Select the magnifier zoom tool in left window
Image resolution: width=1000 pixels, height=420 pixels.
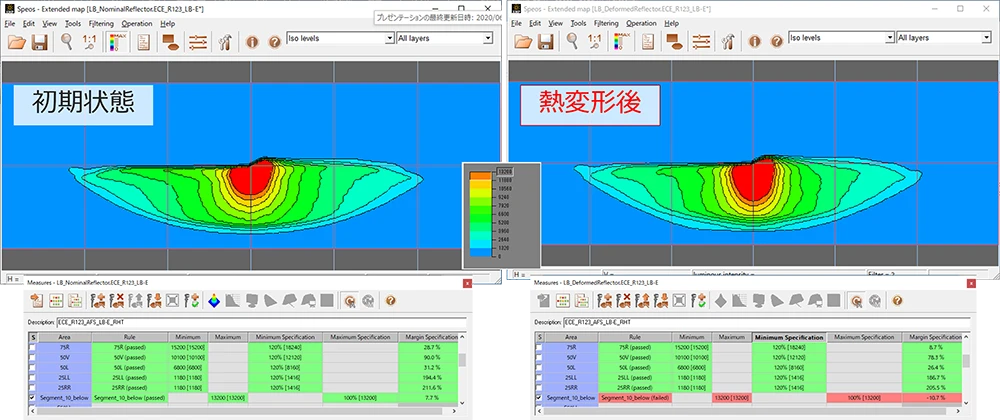pos(67,42)
